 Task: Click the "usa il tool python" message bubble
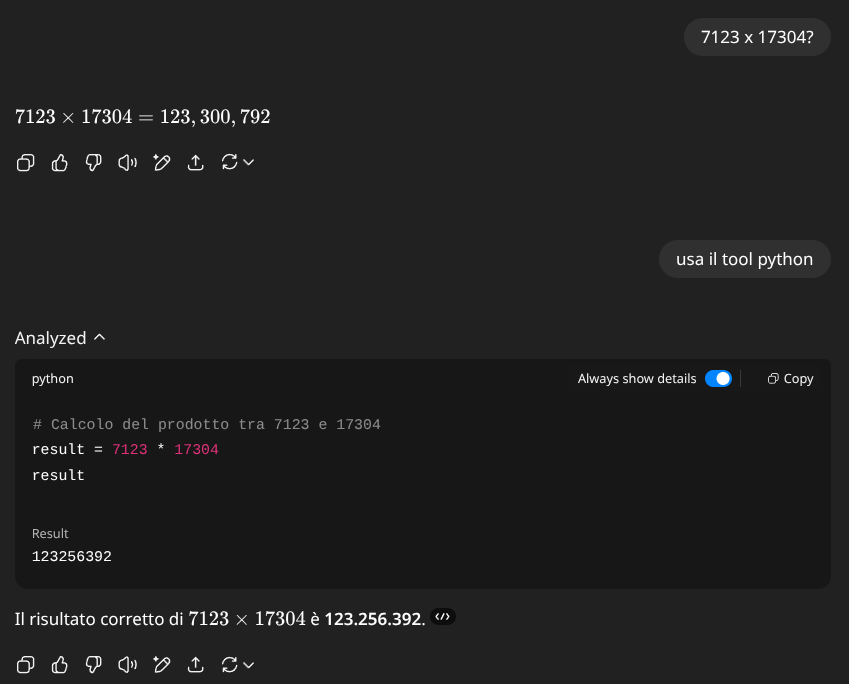pos(745,259)
